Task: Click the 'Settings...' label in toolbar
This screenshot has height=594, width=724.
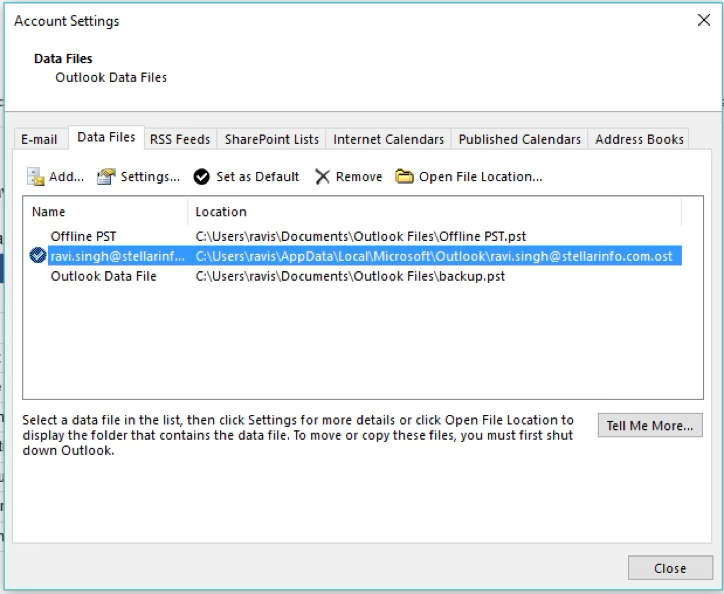Action: 150,177
